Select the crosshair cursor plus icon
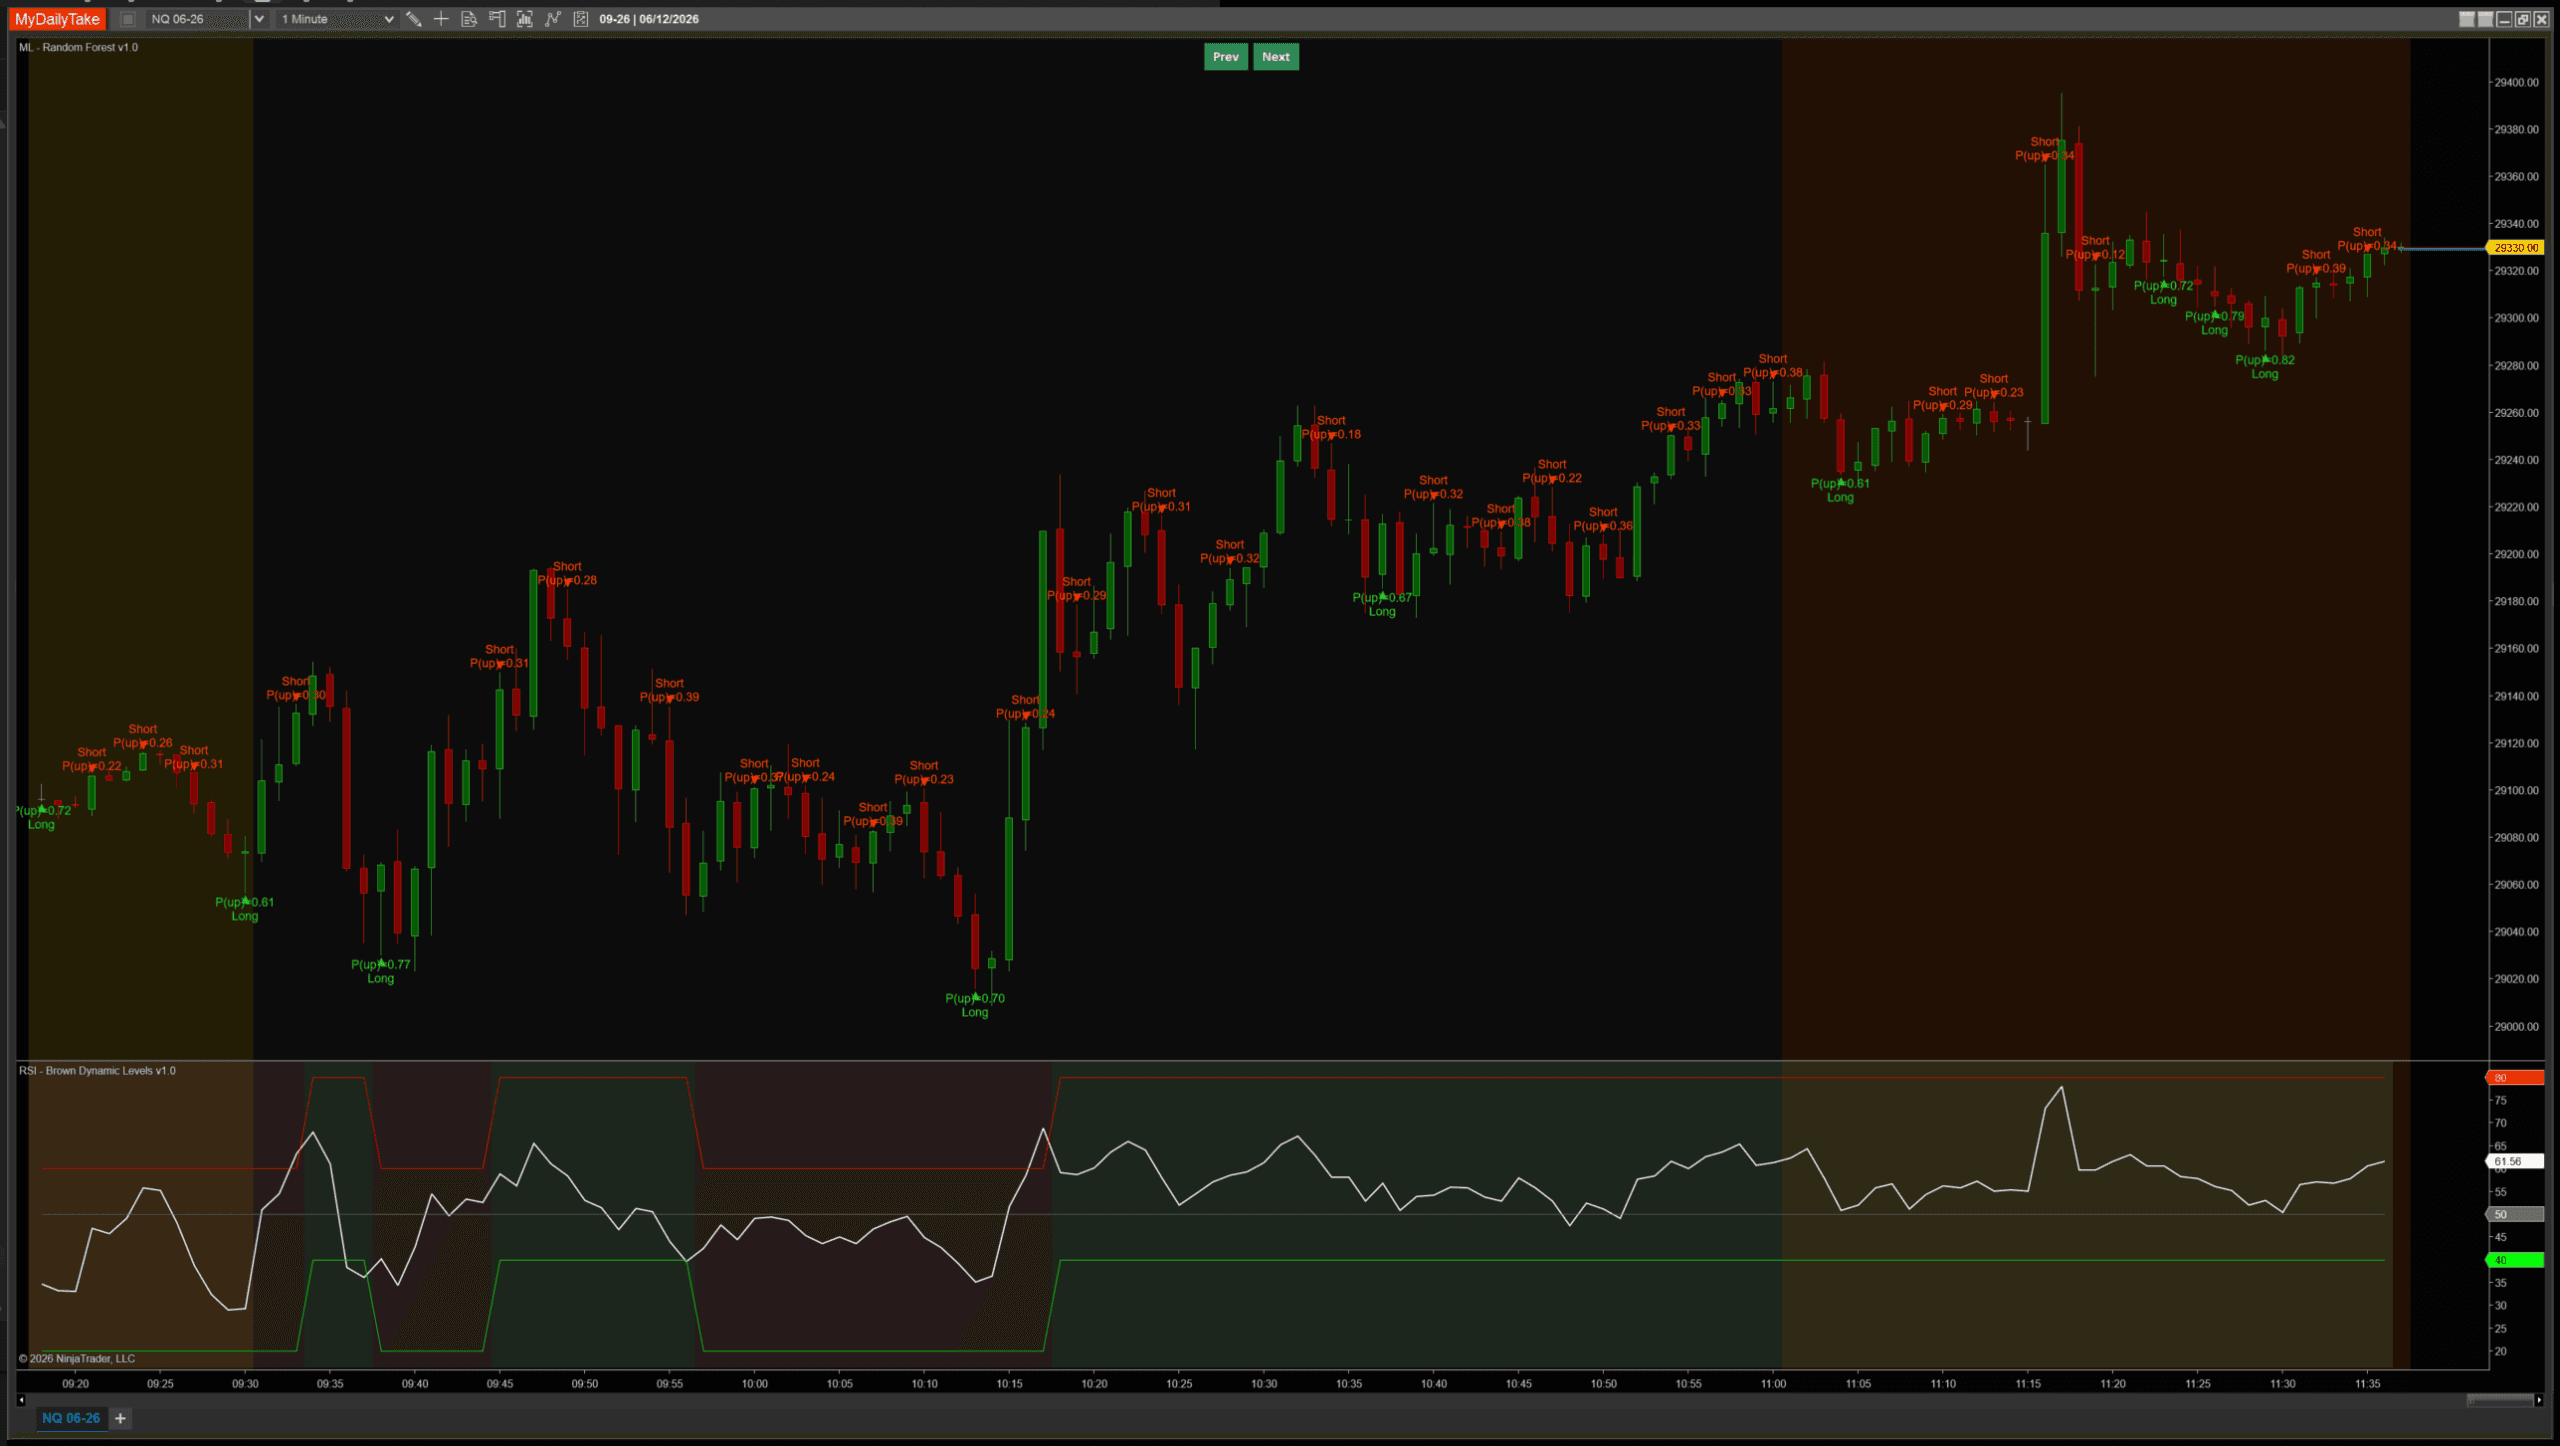Image resolution: width=2560 pixels, height=1446 pixels. click(441, 19)
